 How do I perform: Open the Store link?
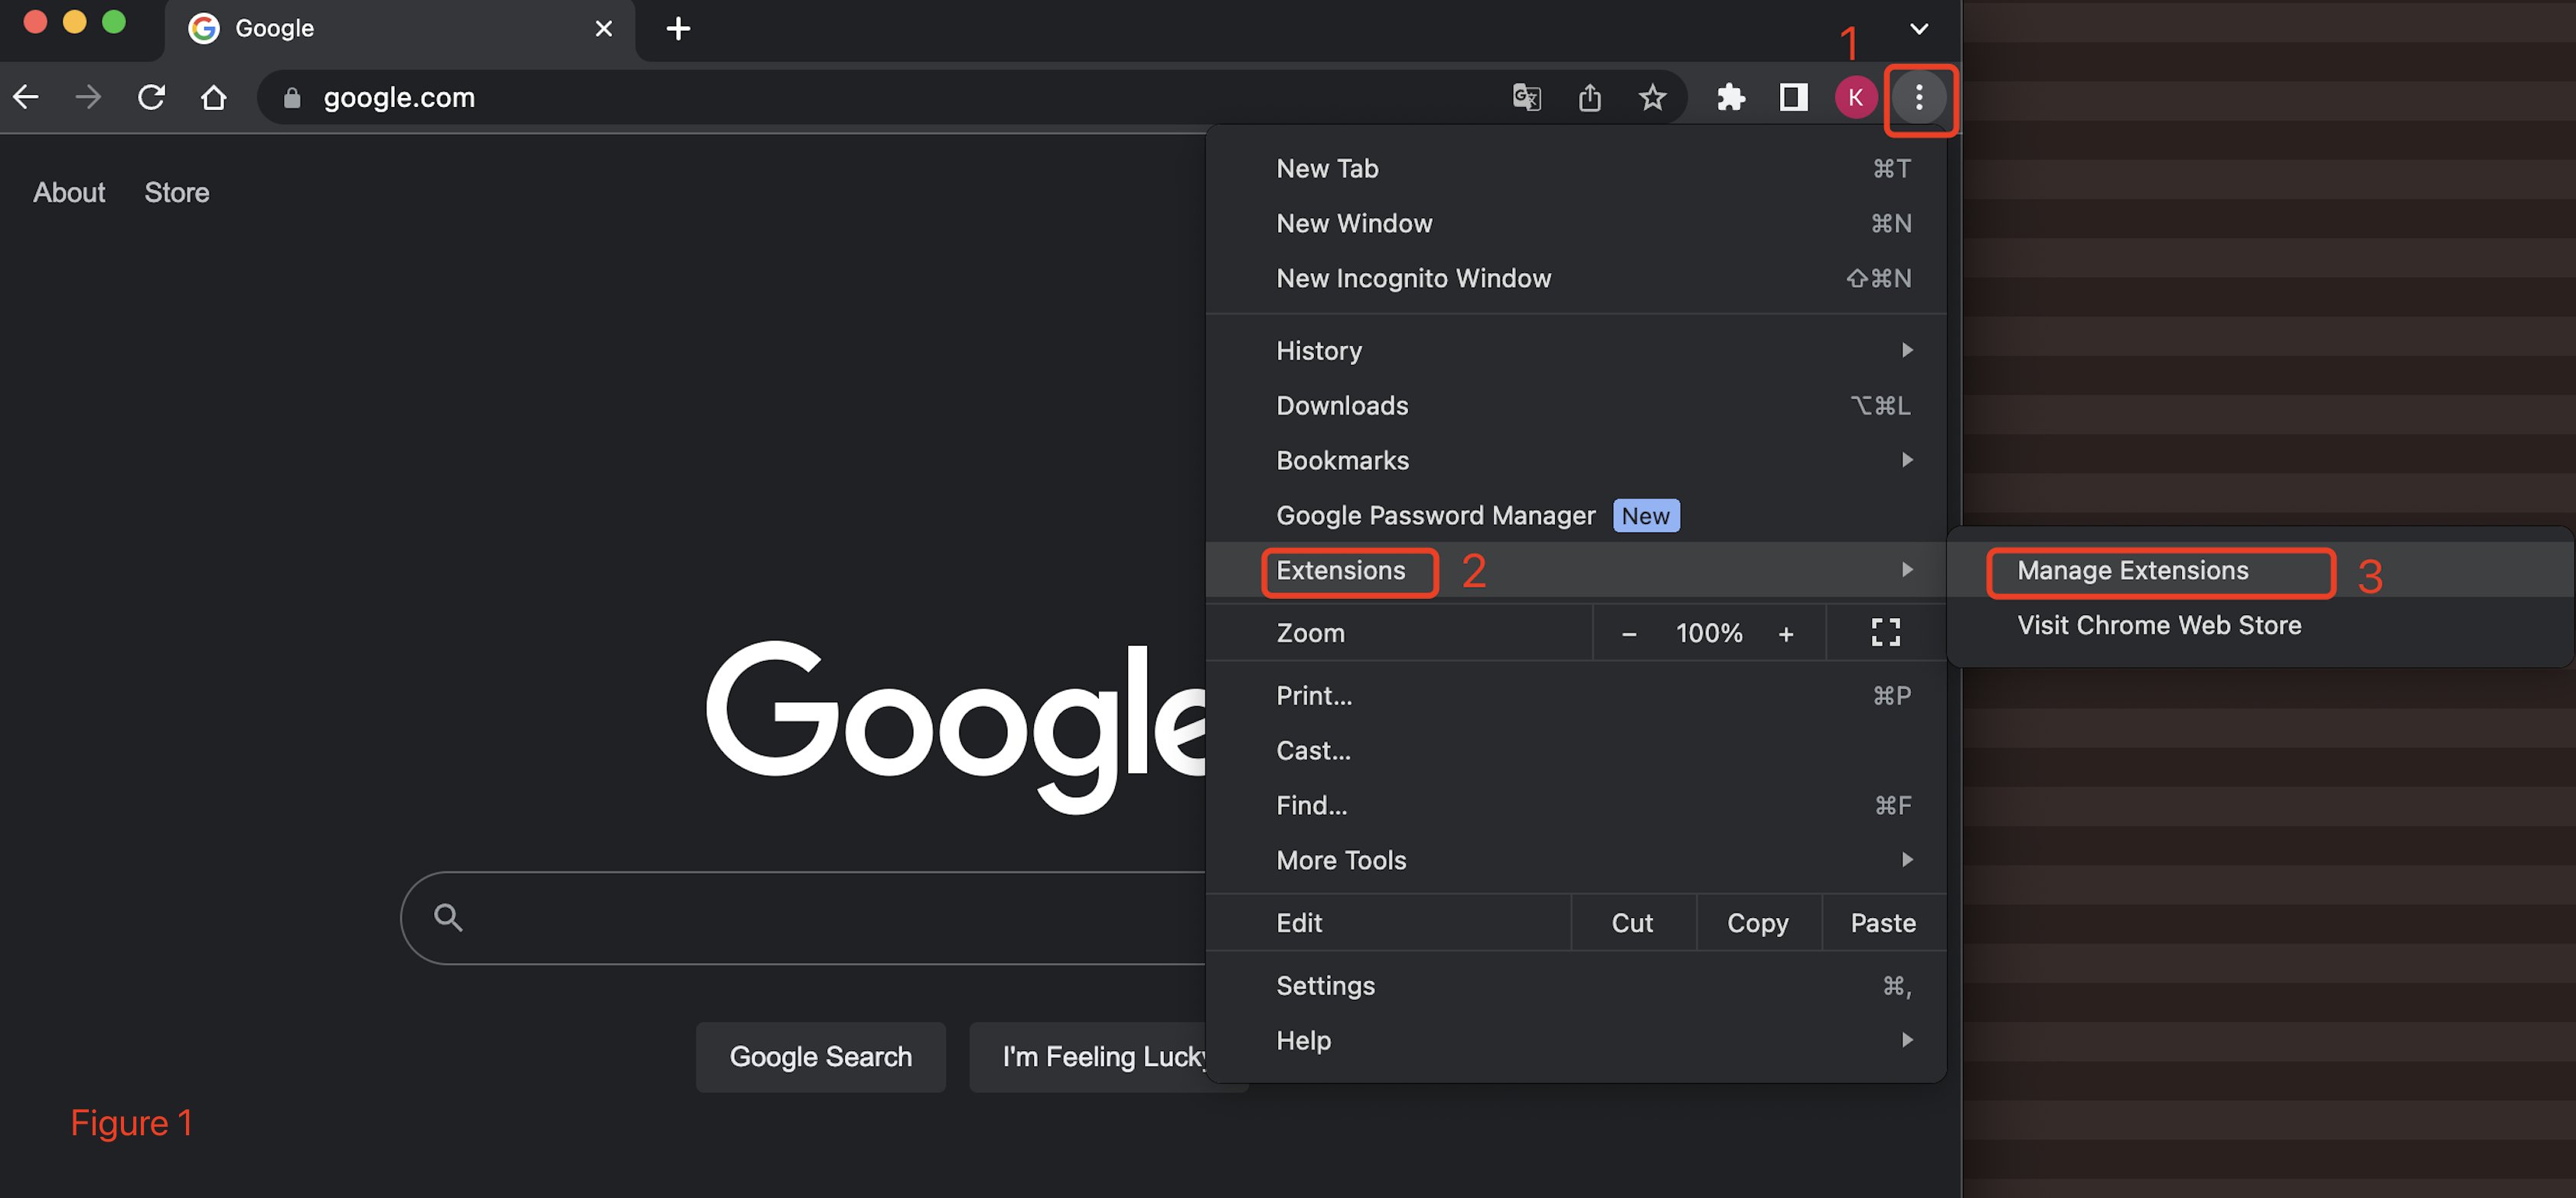pos(177,192)
